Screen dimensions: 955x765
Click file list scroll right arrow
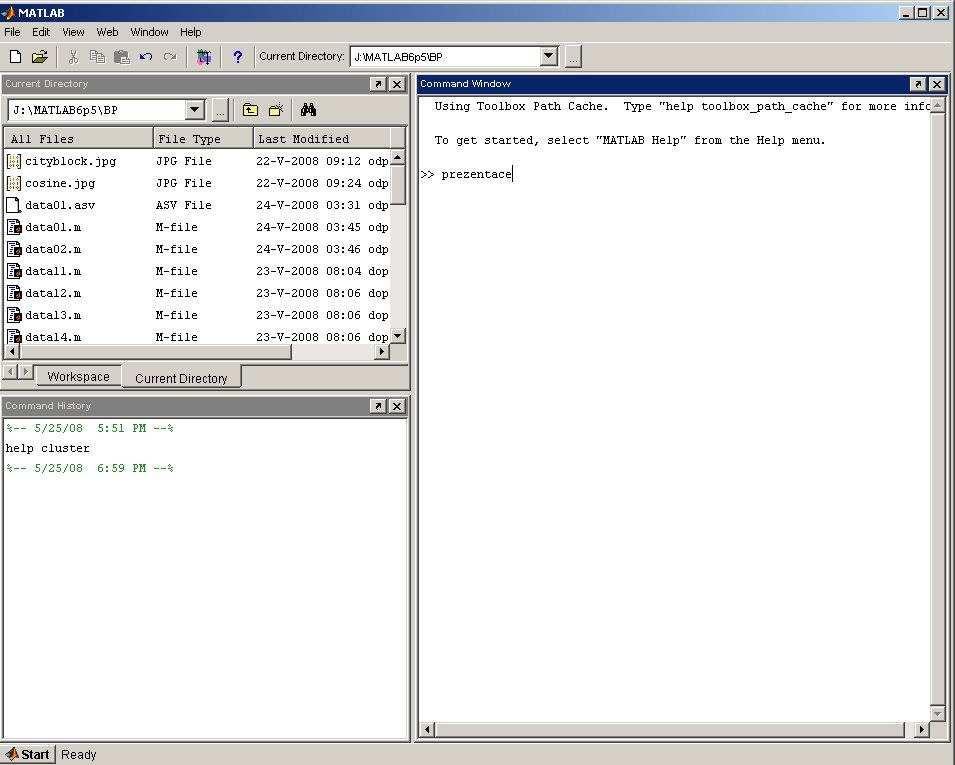[x=382, y=351]
